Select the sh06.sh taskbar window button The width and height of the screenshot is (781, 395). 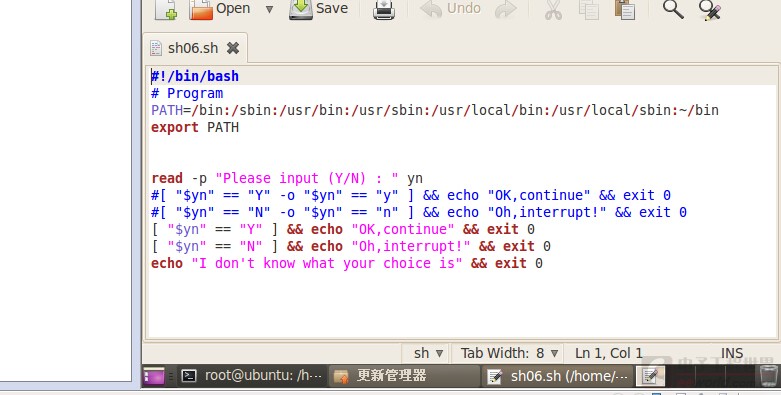pos(557,376)
